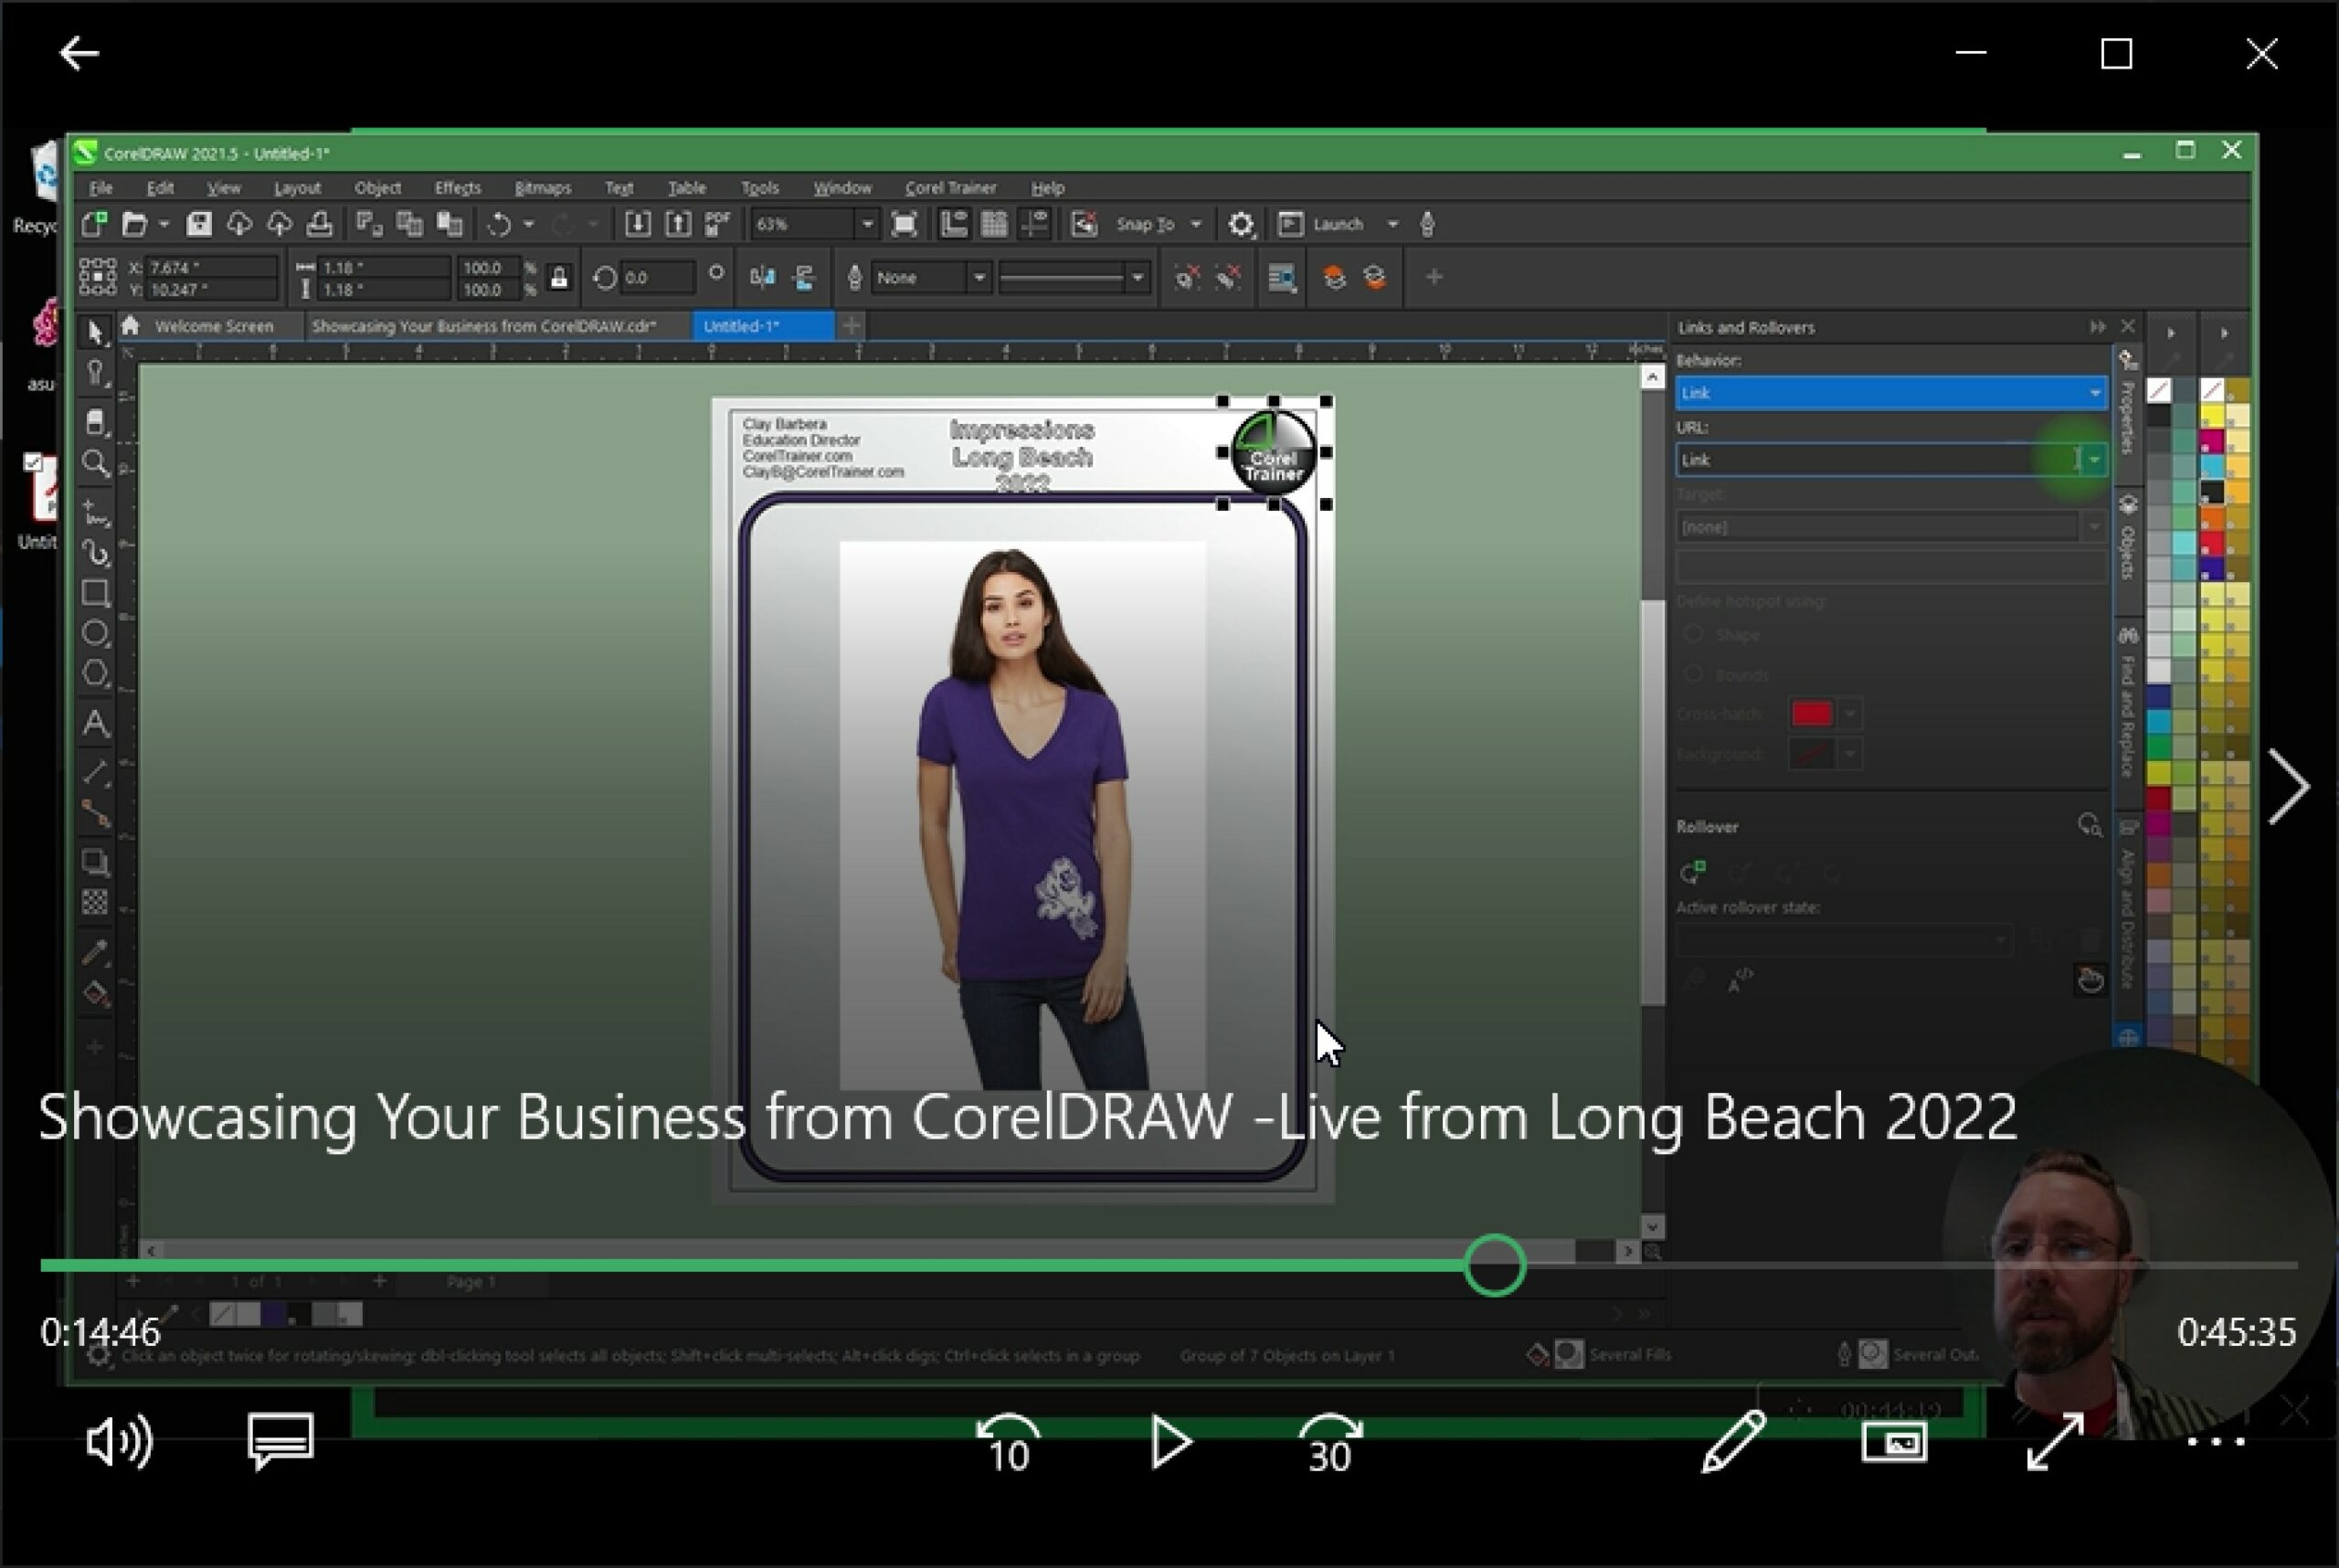Select the Pick tool in CorelDRAW toolbox

pyautogui.click(x=95, y=332)
